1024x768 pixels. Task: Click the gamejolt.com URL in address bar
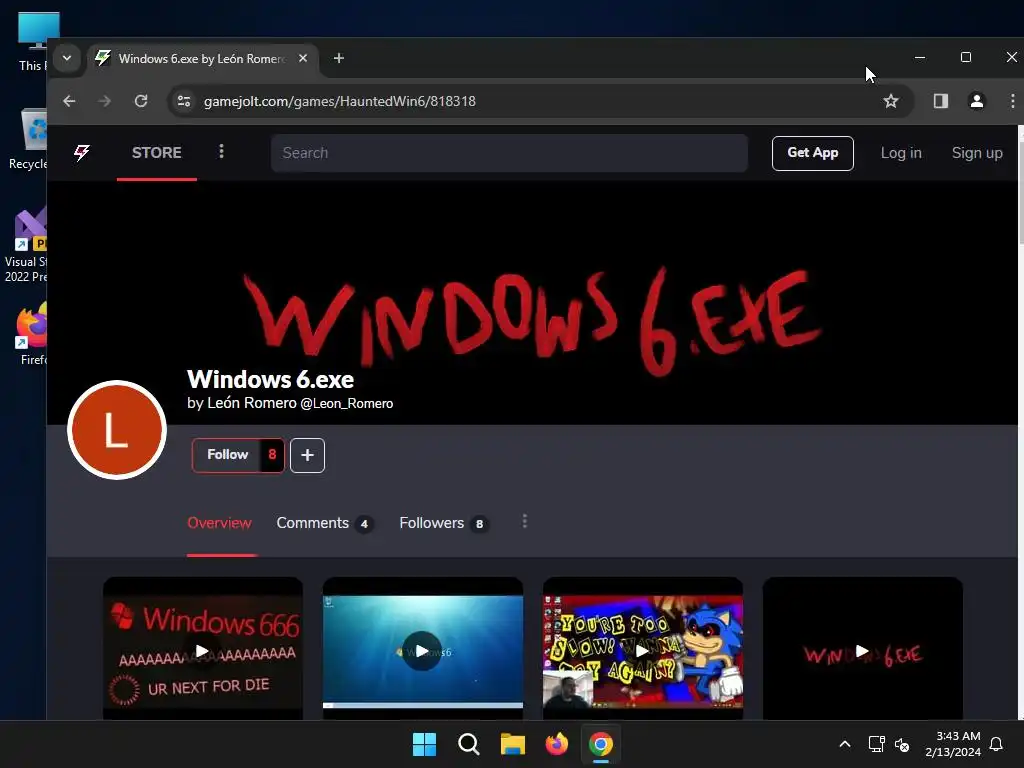[340, 101]
